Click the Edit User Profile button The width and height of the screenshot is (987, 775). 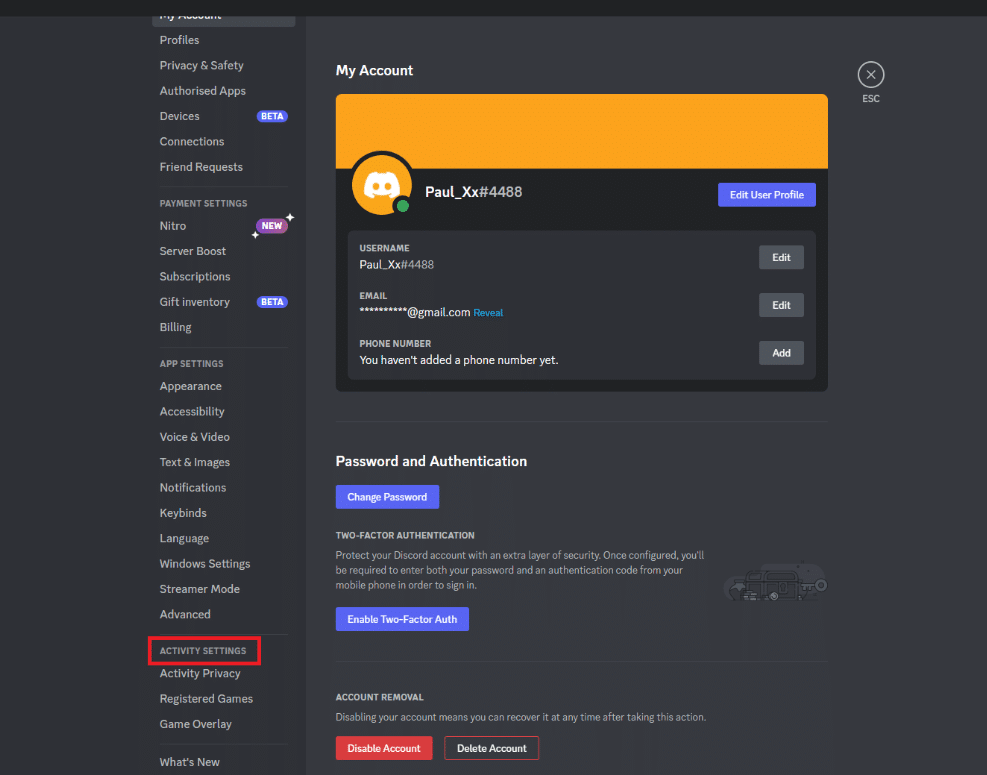click(767, 195)
